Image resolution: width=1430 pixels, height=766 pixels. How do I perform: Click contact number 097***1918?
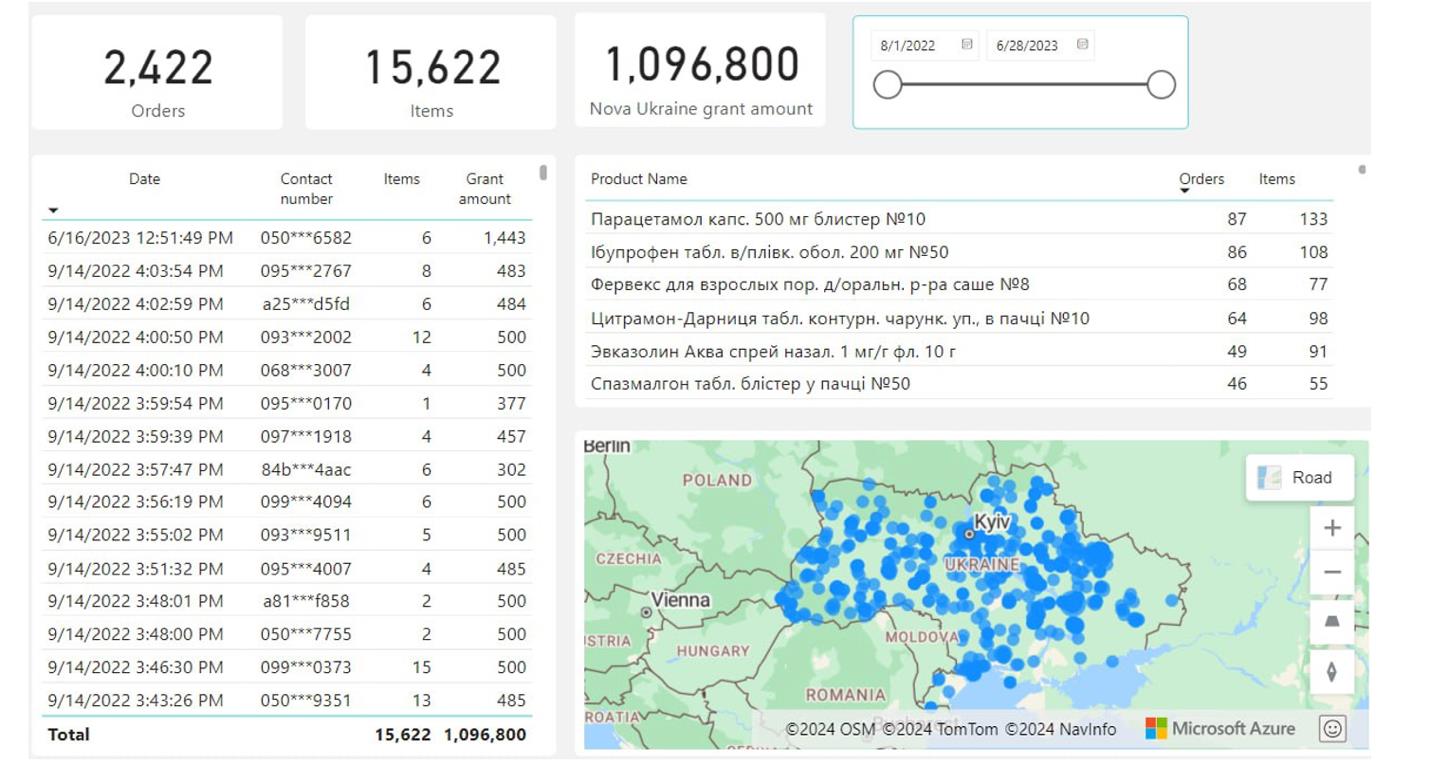[306, 436]
